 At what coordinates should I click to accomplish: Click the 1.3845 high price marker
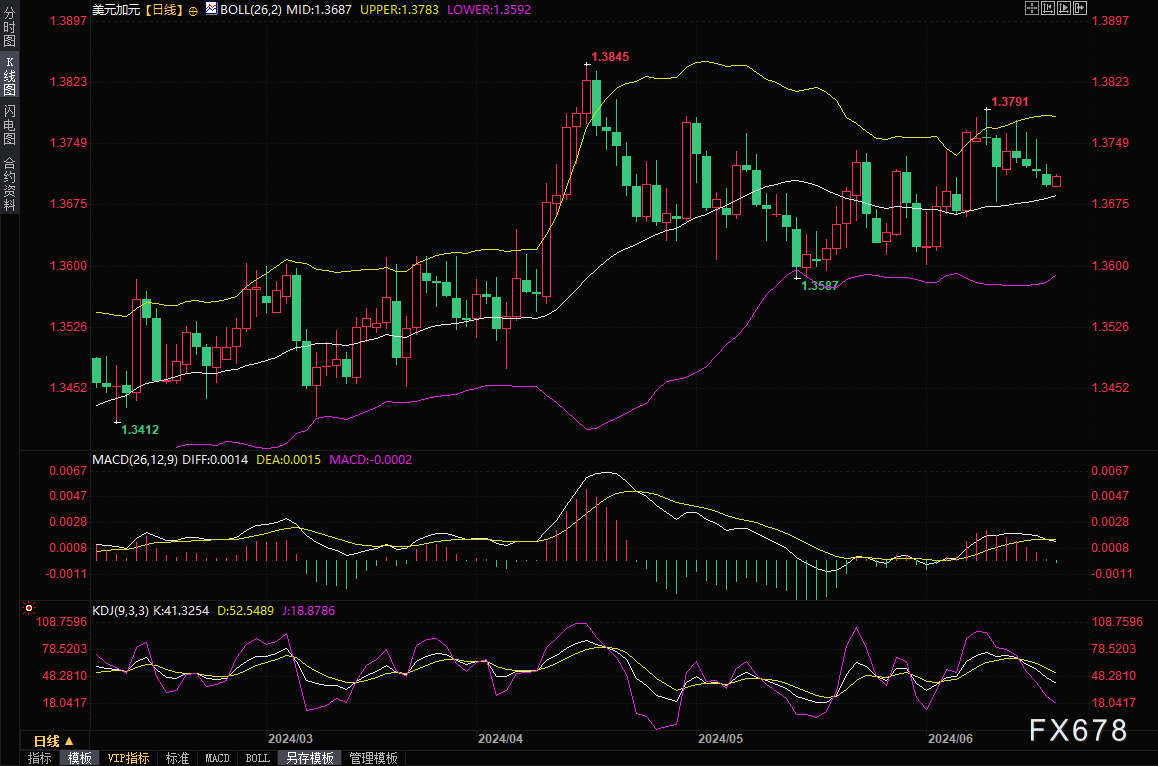(x=610, y=57)
